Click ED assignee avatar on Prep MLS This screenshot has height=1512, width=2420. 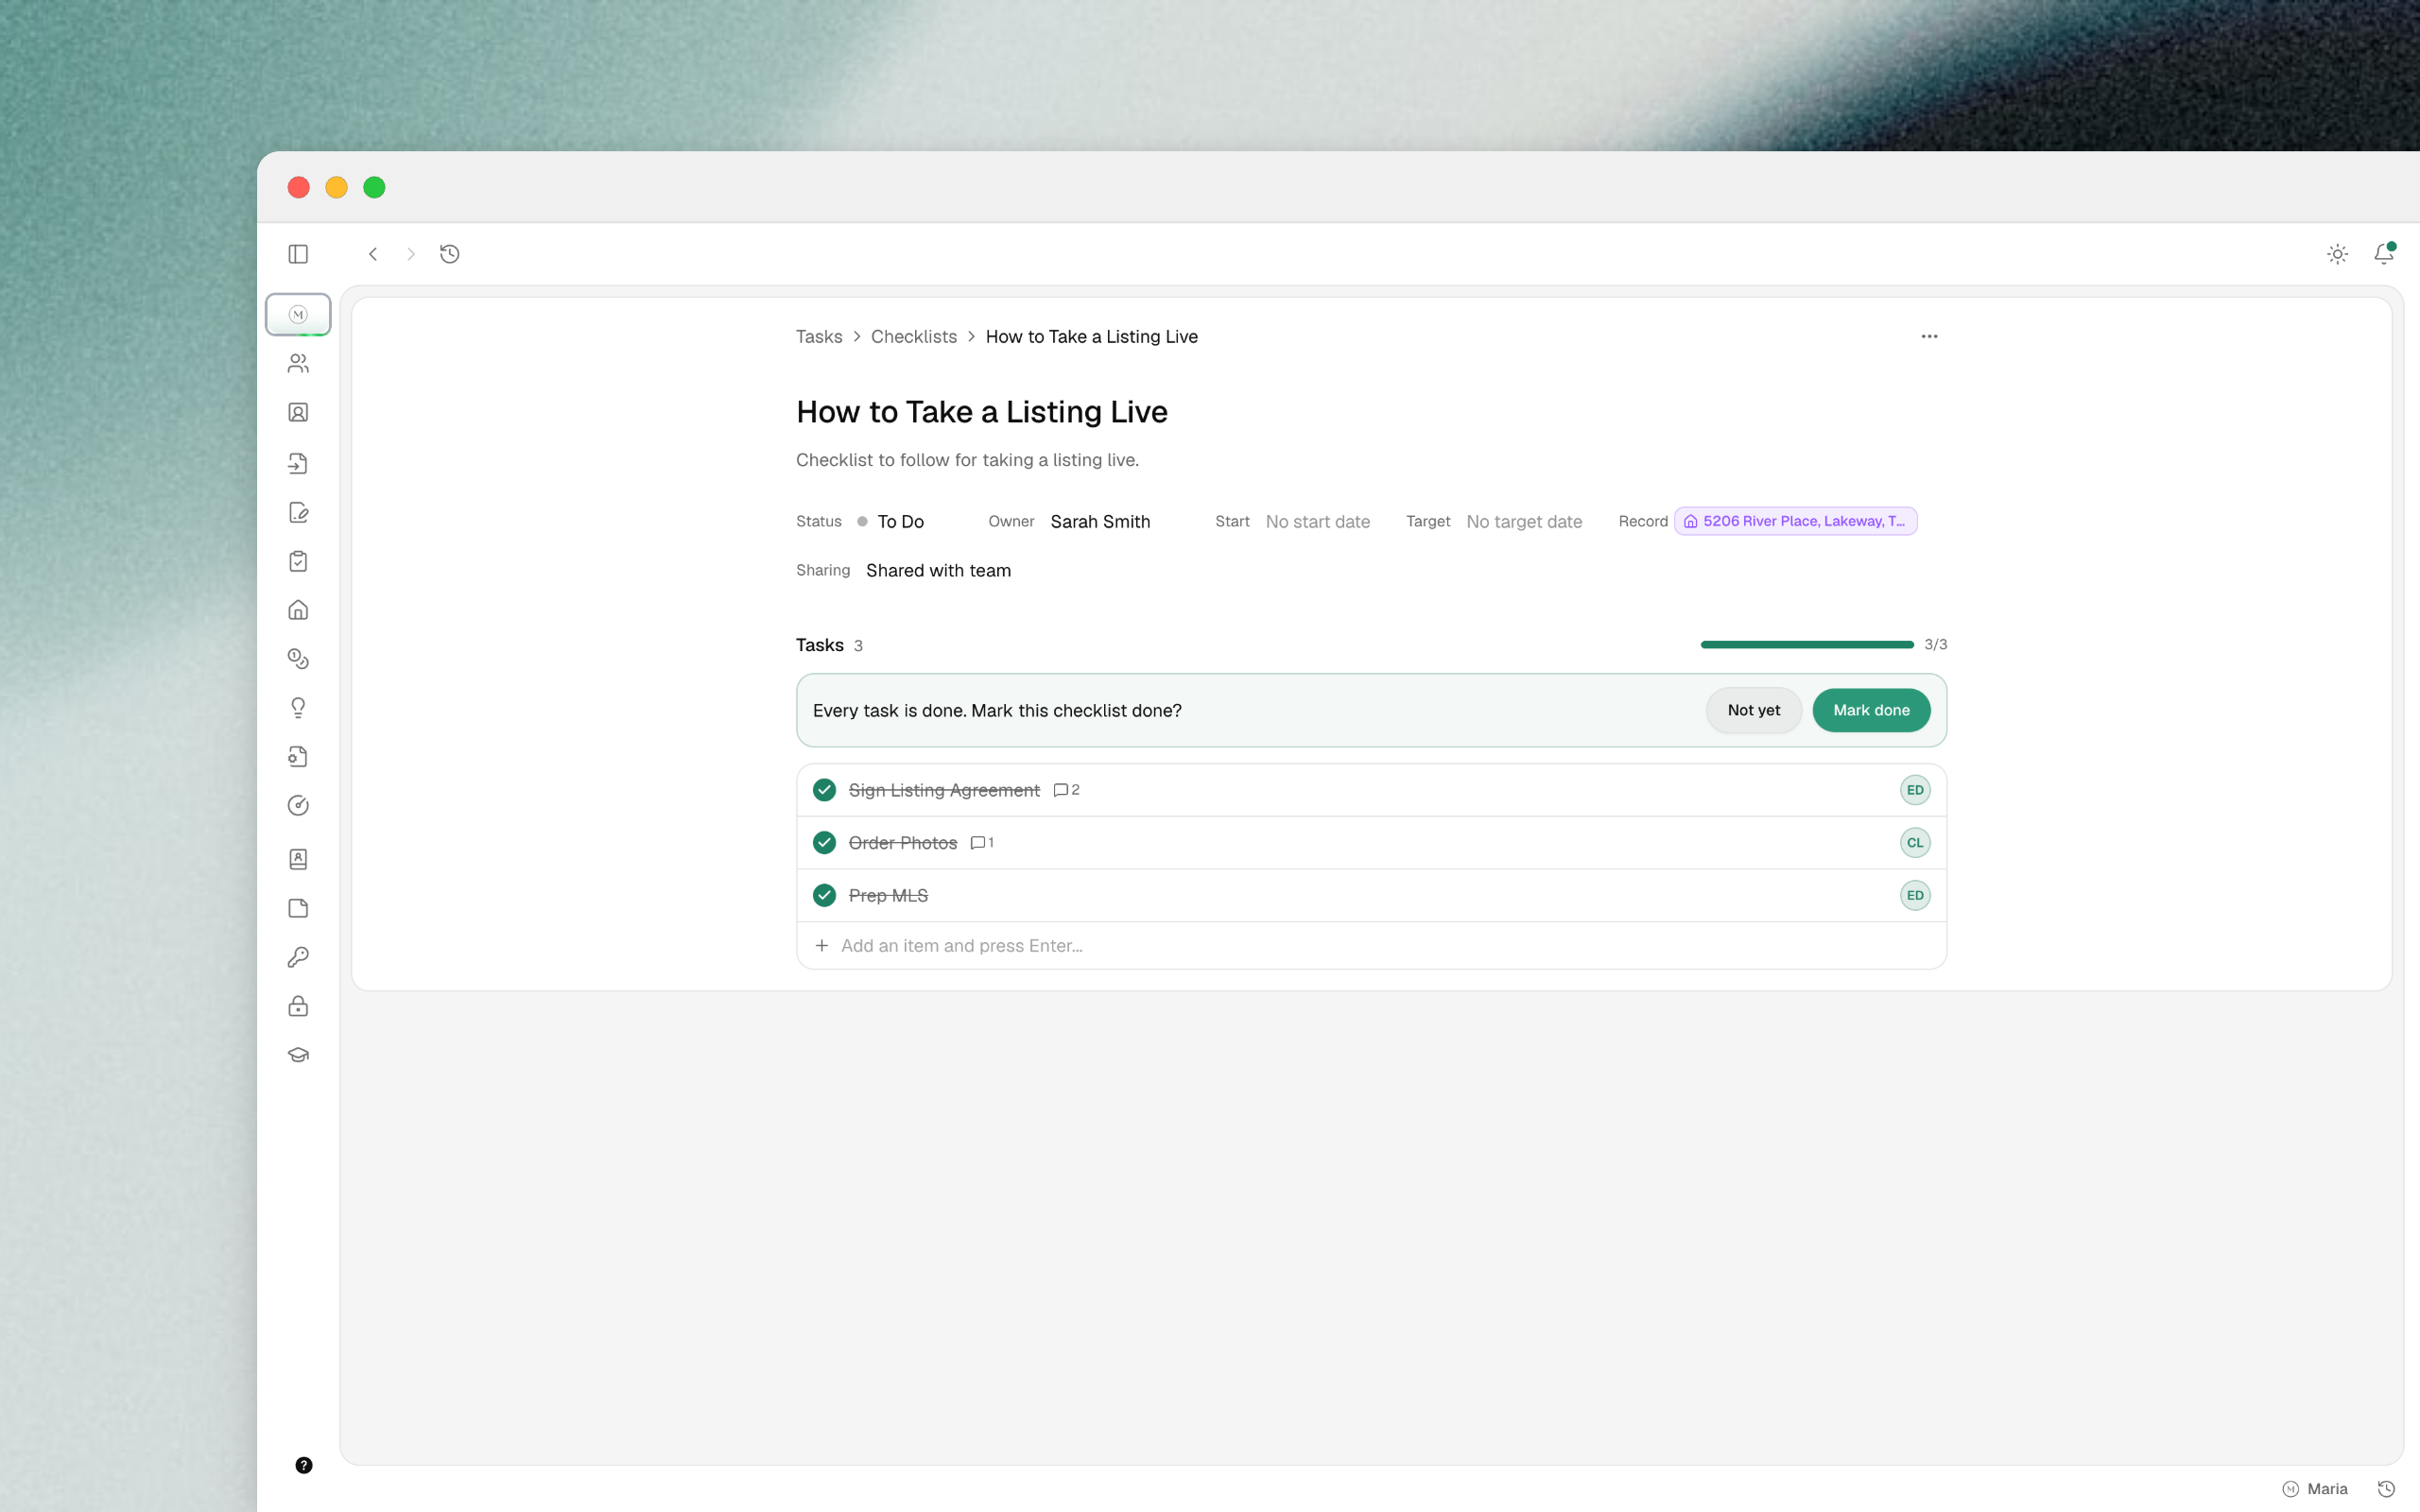(1914, 895)
